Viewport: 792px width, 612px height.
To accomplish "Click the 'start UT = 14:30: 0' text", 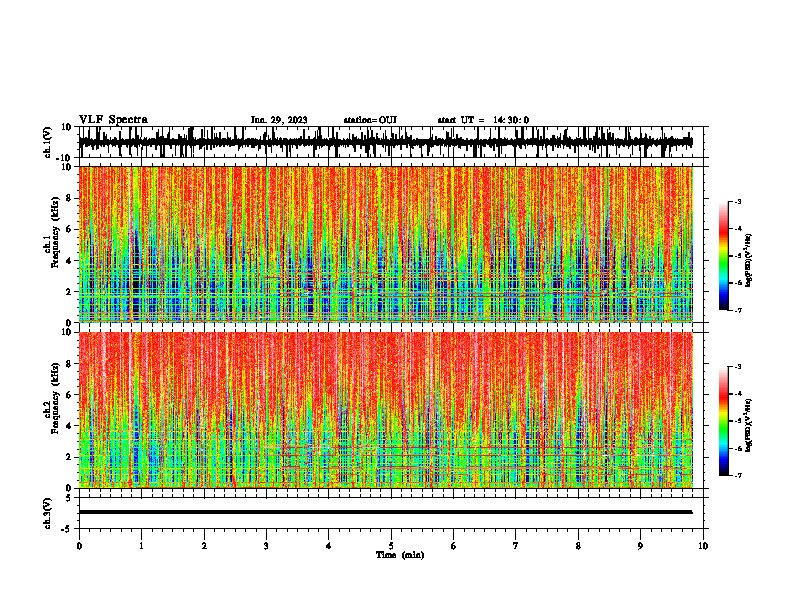I will (x=483, y=120).
